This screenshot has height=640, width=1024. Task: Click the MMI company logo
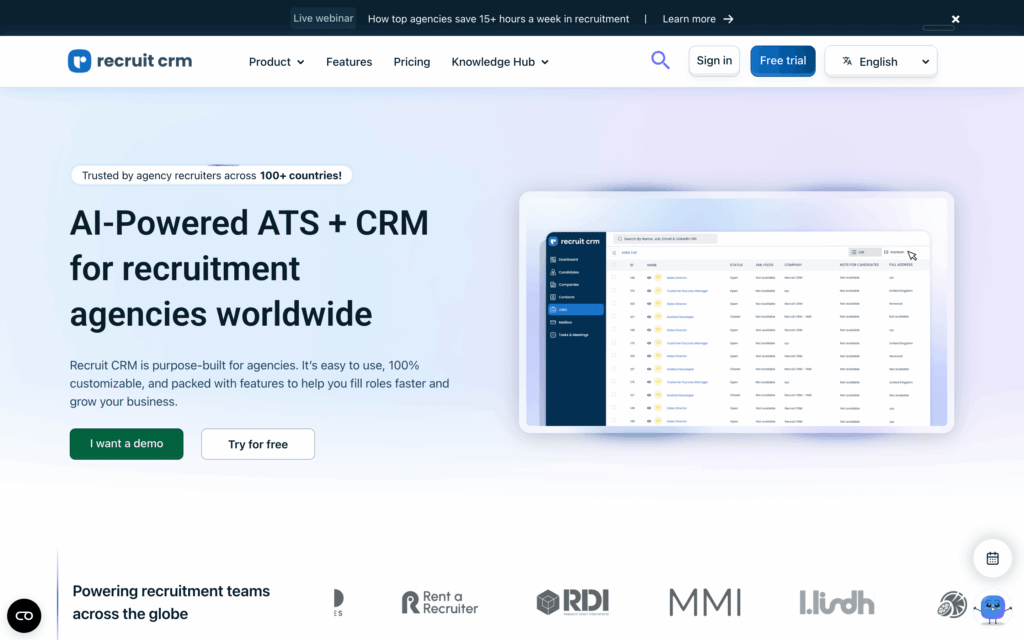[x=705, y=602]
